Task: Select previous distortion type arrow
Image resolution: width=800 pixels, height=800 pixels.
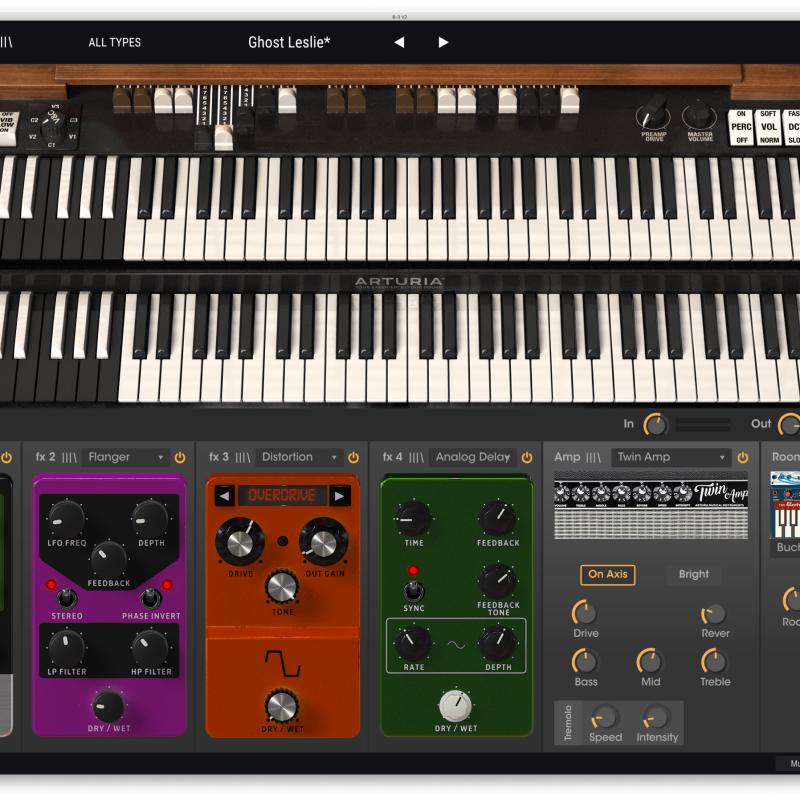Action: [x=224, y=496]
